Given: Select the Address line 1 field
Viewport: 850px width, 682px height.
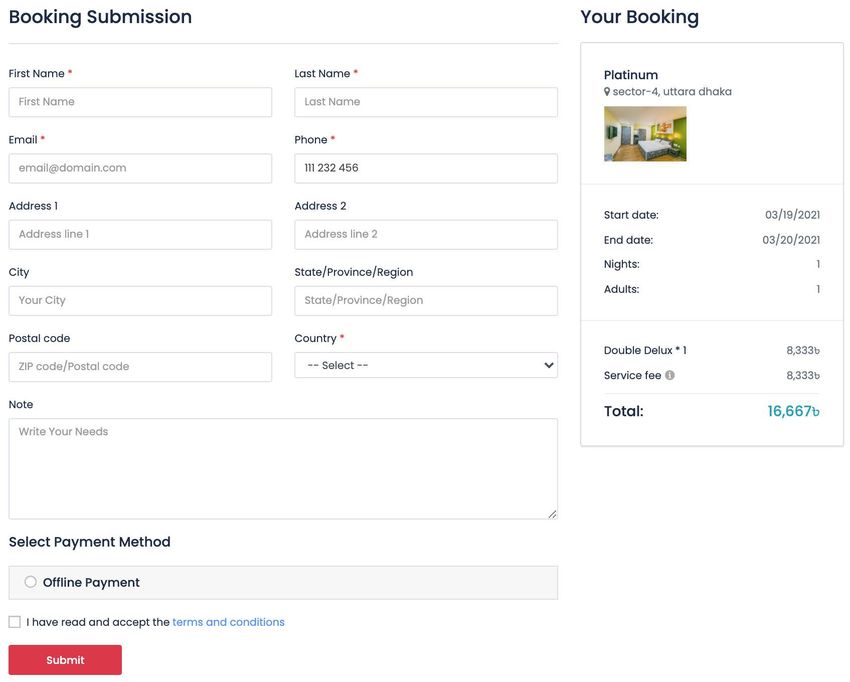Looking at the screenshot, I should tap(140, 234).
